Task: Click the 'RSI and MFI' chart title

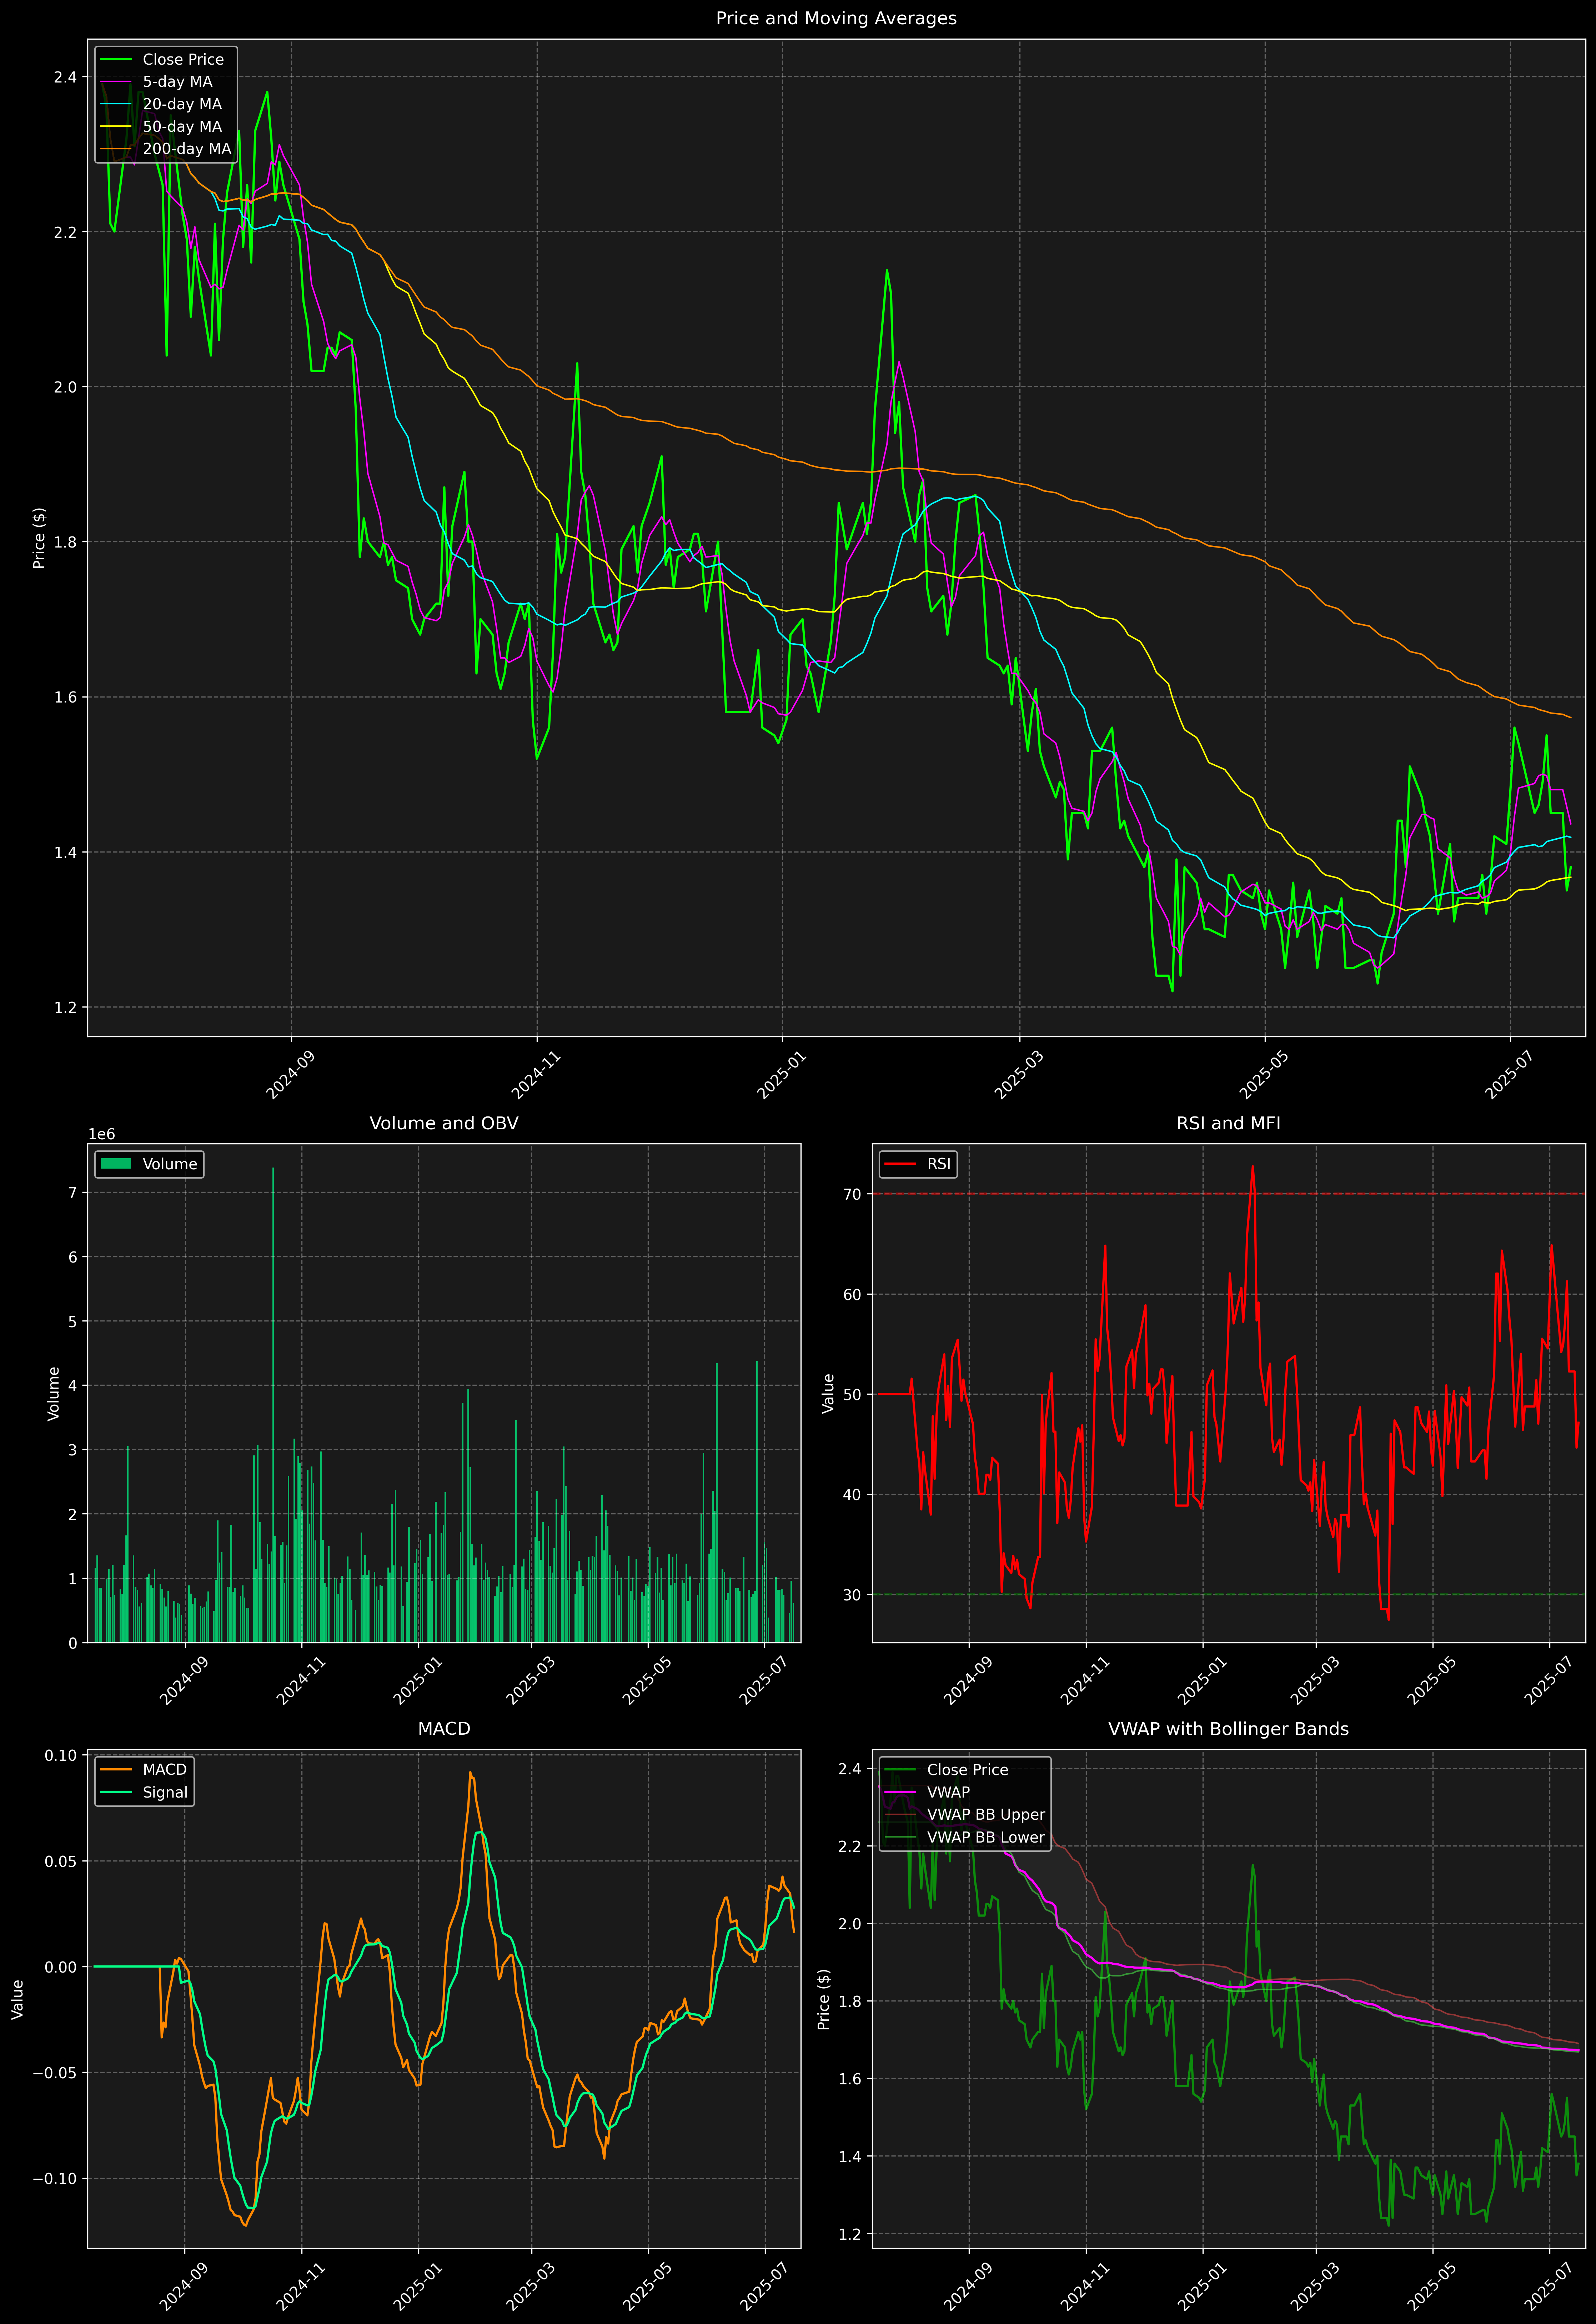Action: (x=1228, y=1123)
